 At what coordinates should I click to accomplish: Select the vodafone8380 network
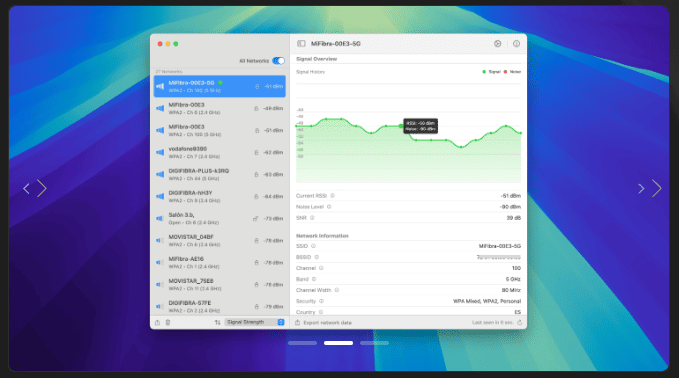pos(220,152)
